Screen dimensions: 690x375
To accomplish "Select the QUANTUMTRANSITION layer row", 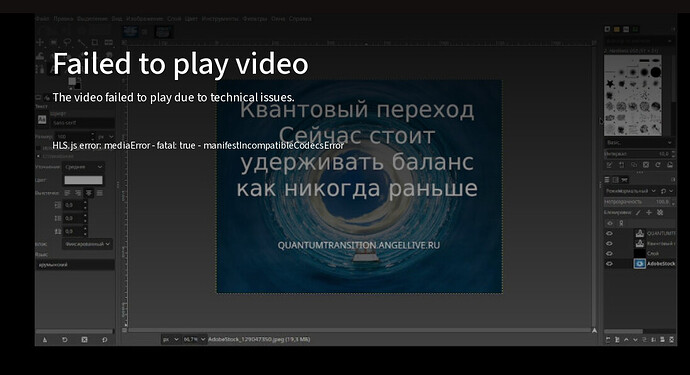I will click(640, 233).
